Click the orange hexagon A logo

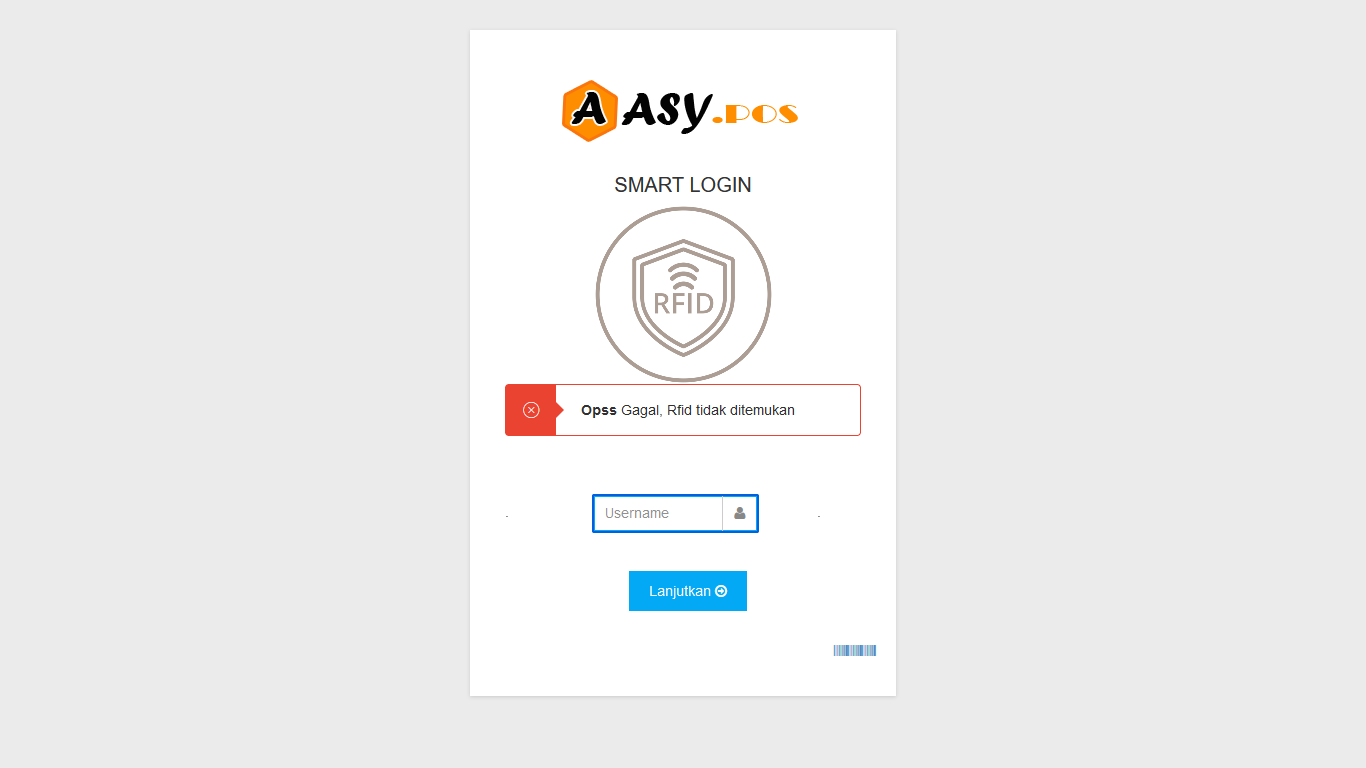coord(590,111)
